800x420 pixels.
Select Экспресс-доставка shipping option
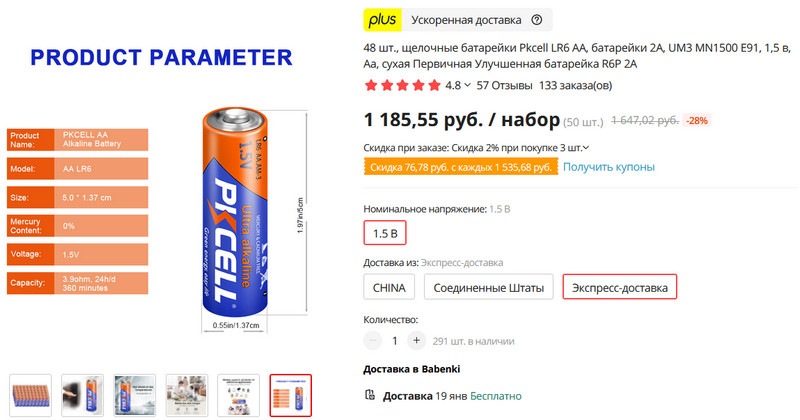(619, 287)
